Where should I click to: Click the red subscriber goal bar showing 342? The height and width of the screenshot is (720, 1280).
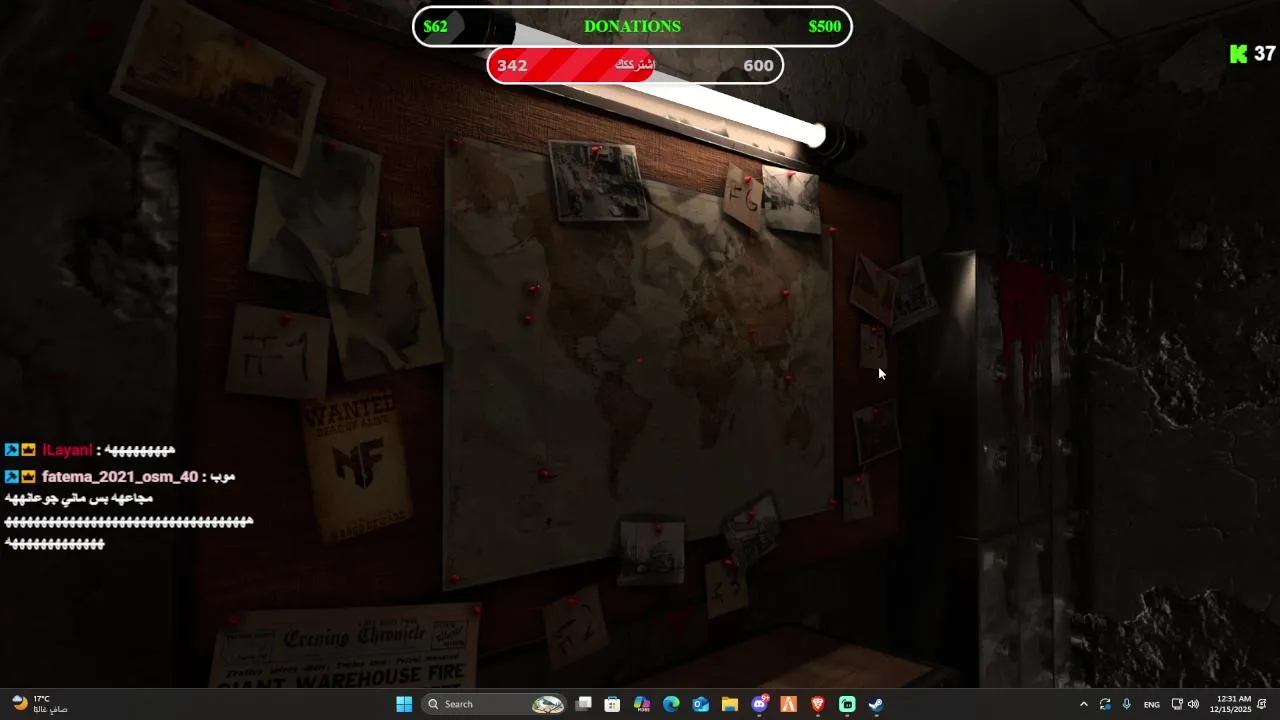[635, 65]
